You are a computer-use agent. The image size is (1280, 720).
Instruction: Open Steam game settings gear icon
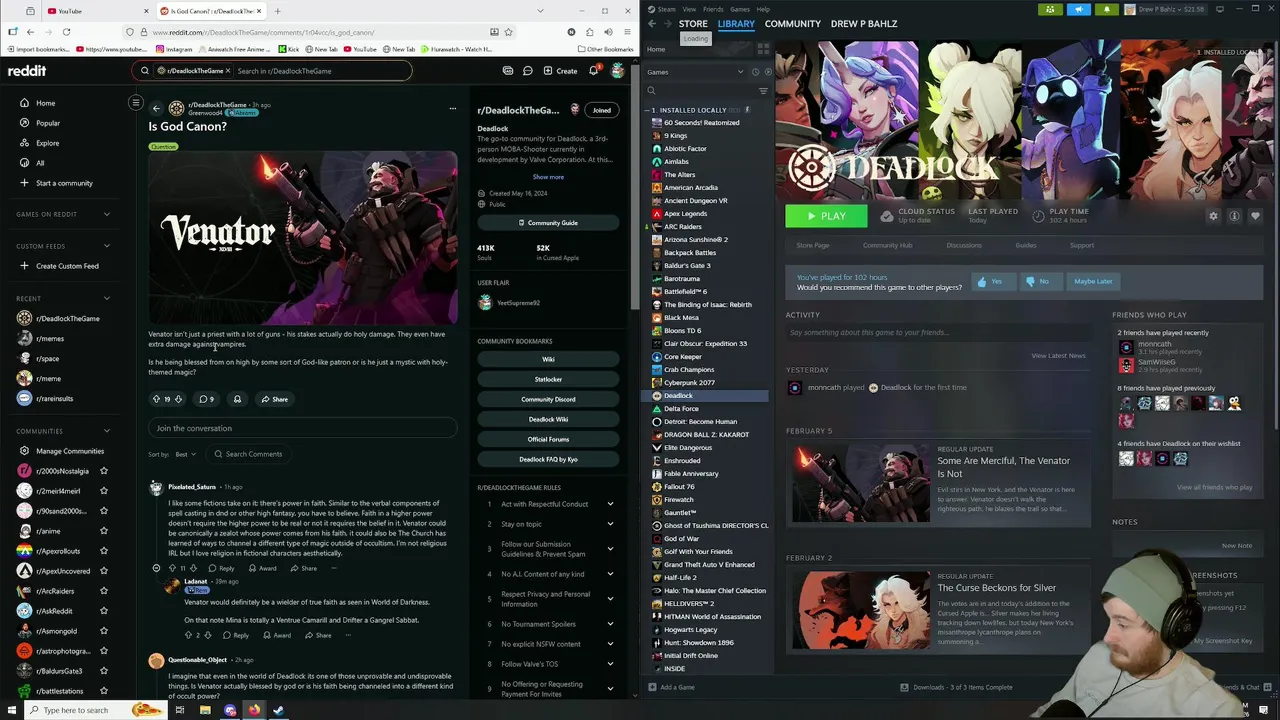[x=1214, y=216]
